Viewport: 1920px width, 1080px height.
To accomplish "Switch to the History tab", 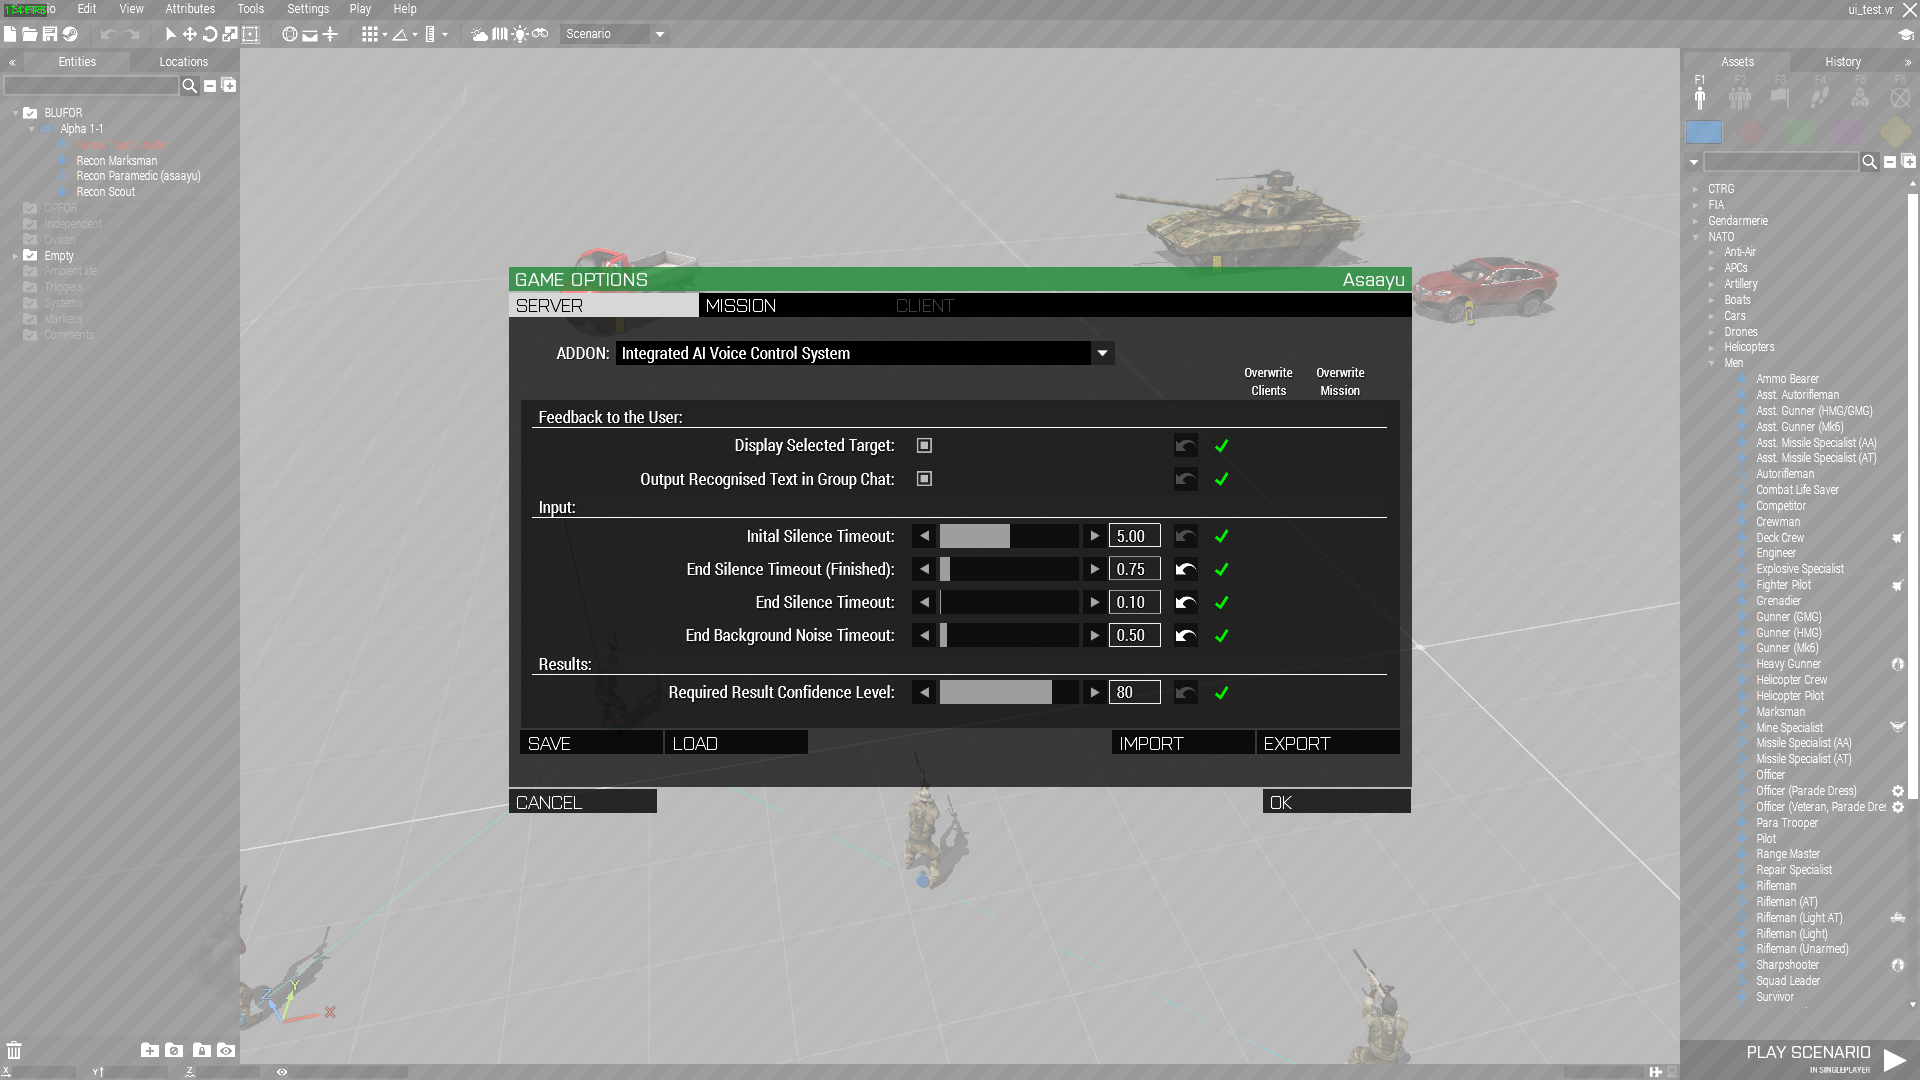I will pyautogui.click(x=1842, y=62).
